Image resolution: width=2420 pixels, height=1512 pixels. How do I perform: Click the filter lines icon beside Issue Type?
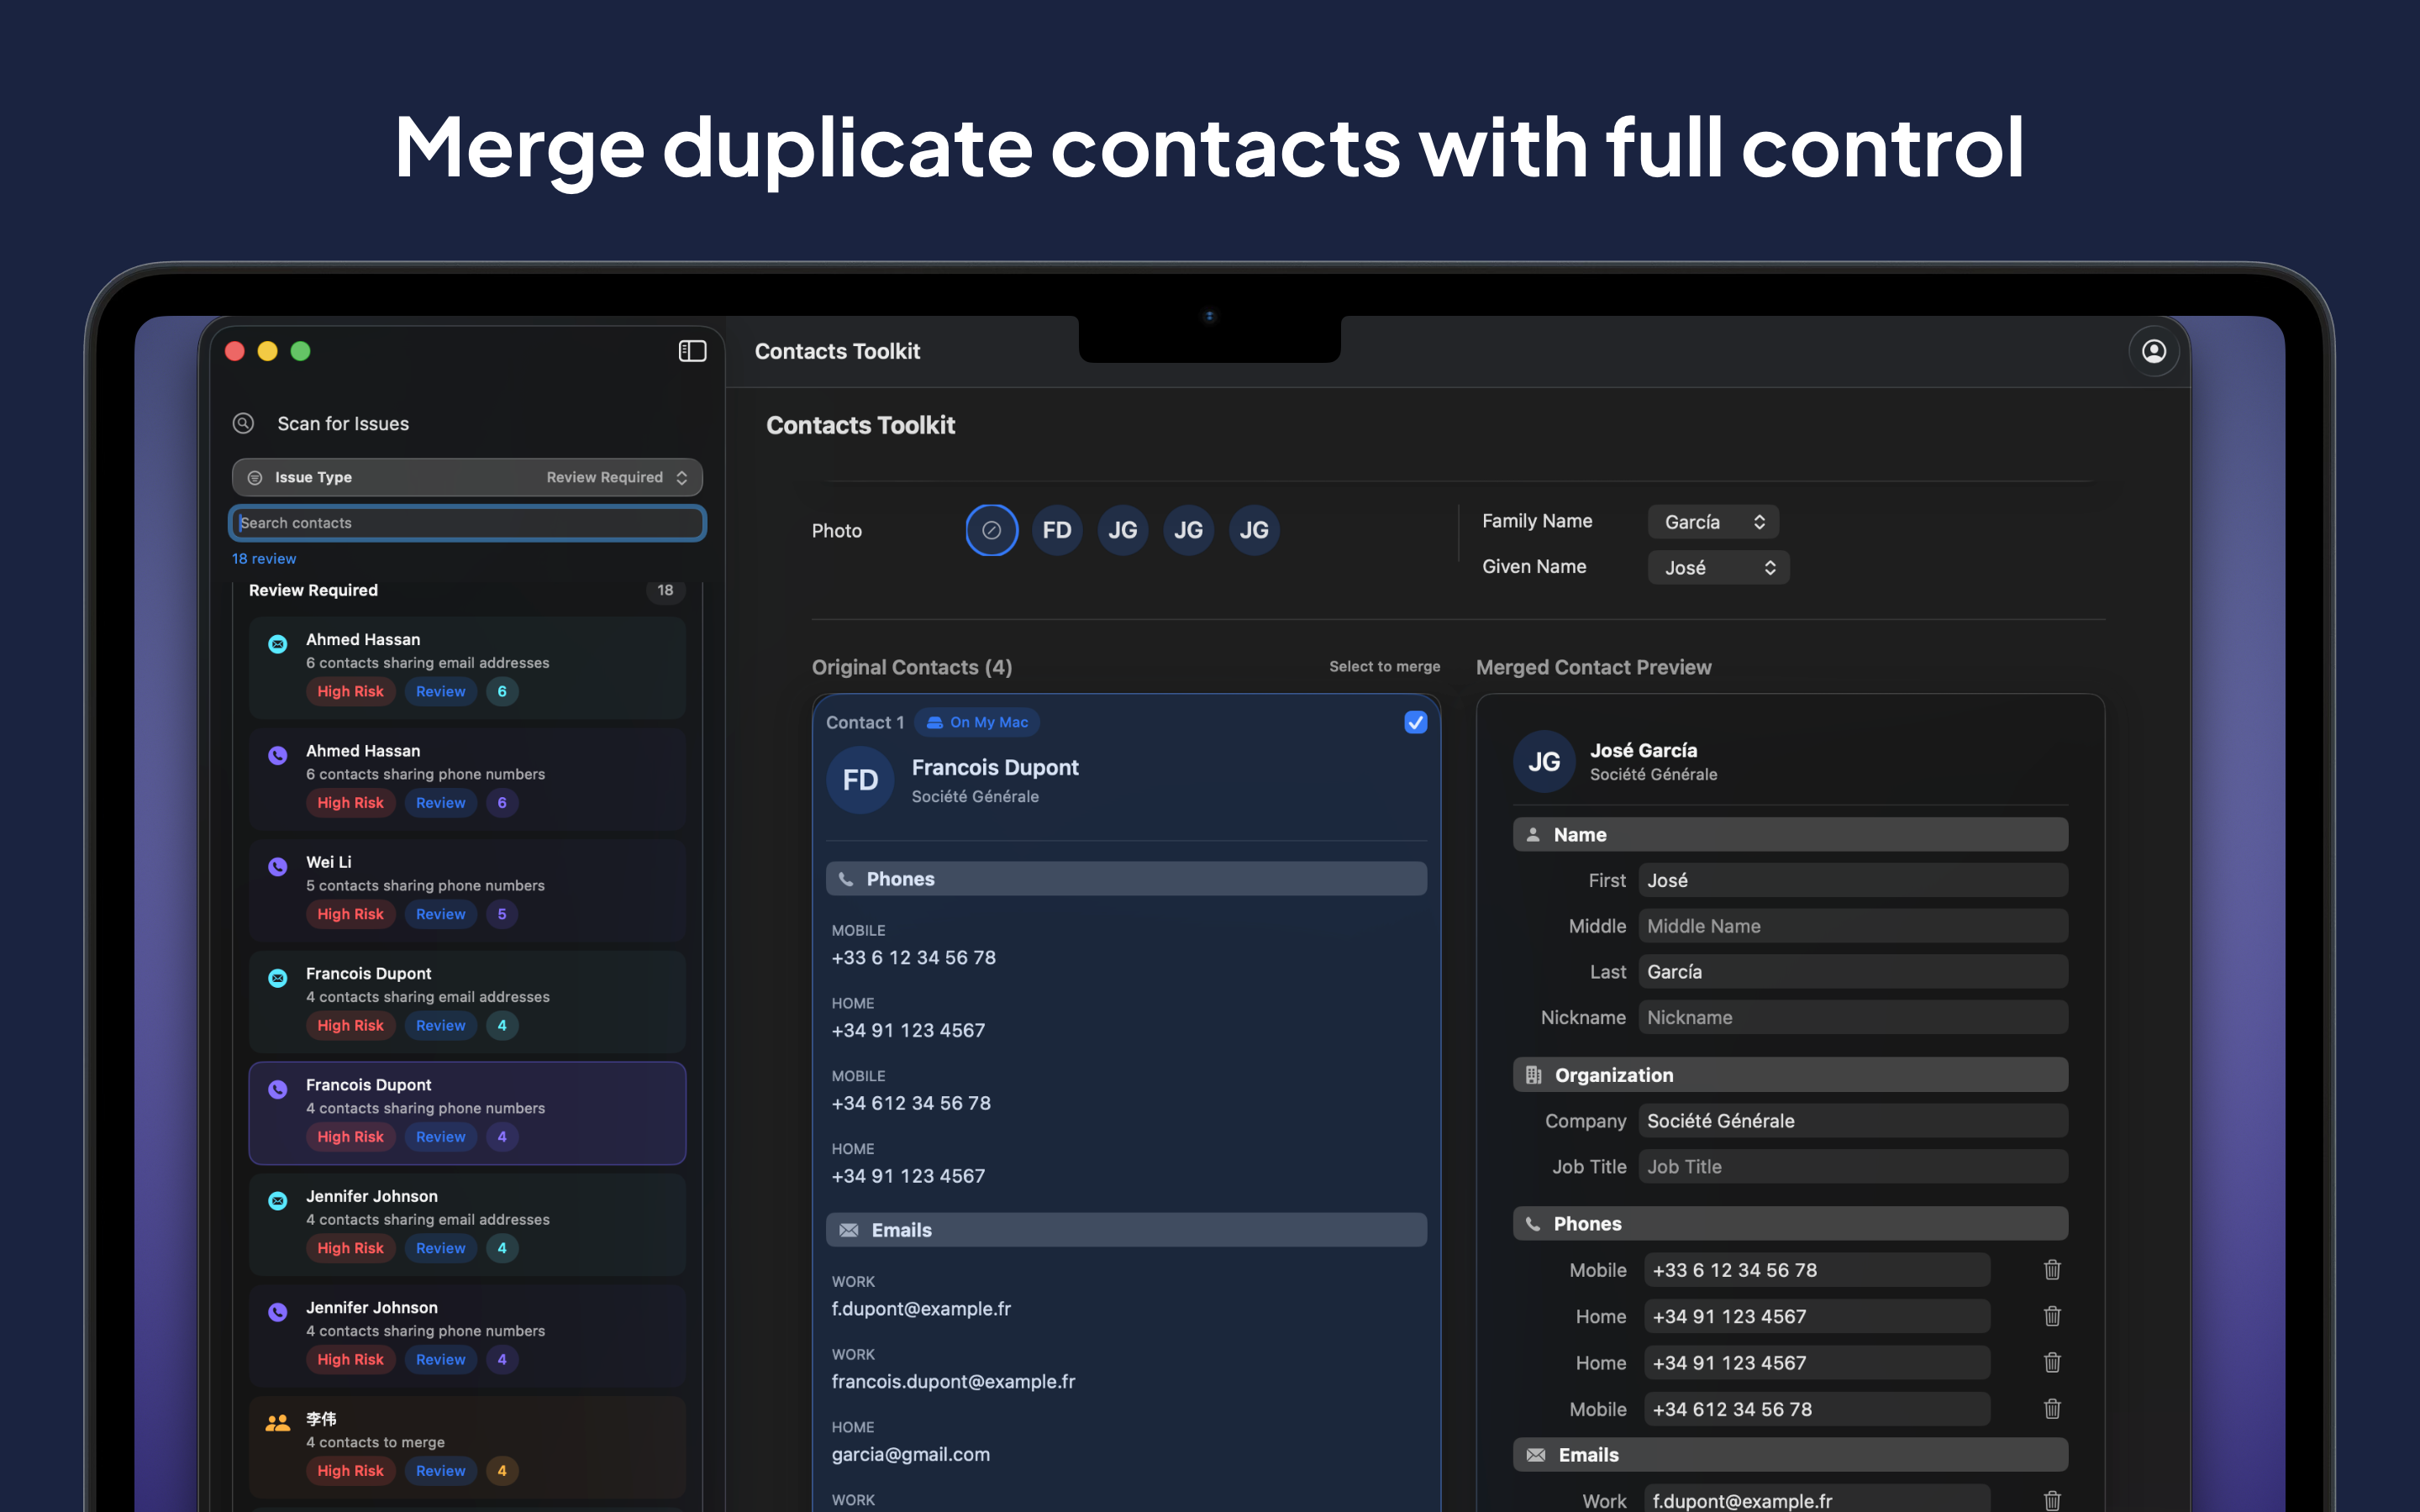point(256,477)
